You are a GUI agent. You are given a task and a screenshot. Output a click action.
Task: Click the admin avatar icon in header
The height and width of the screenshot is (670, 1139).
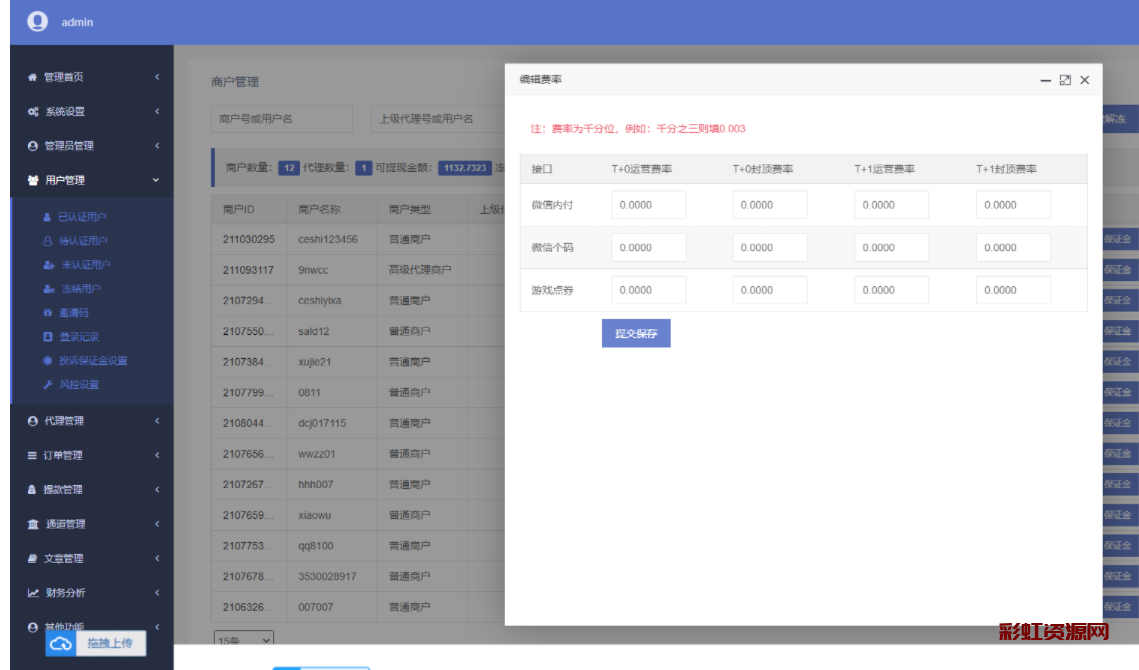[x=38, y=21]
